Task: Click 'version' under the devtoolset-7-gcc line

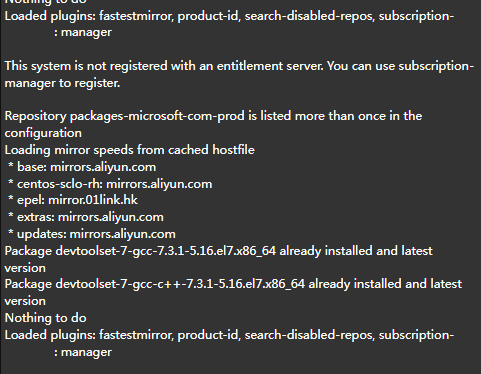Action: point(25,268)
